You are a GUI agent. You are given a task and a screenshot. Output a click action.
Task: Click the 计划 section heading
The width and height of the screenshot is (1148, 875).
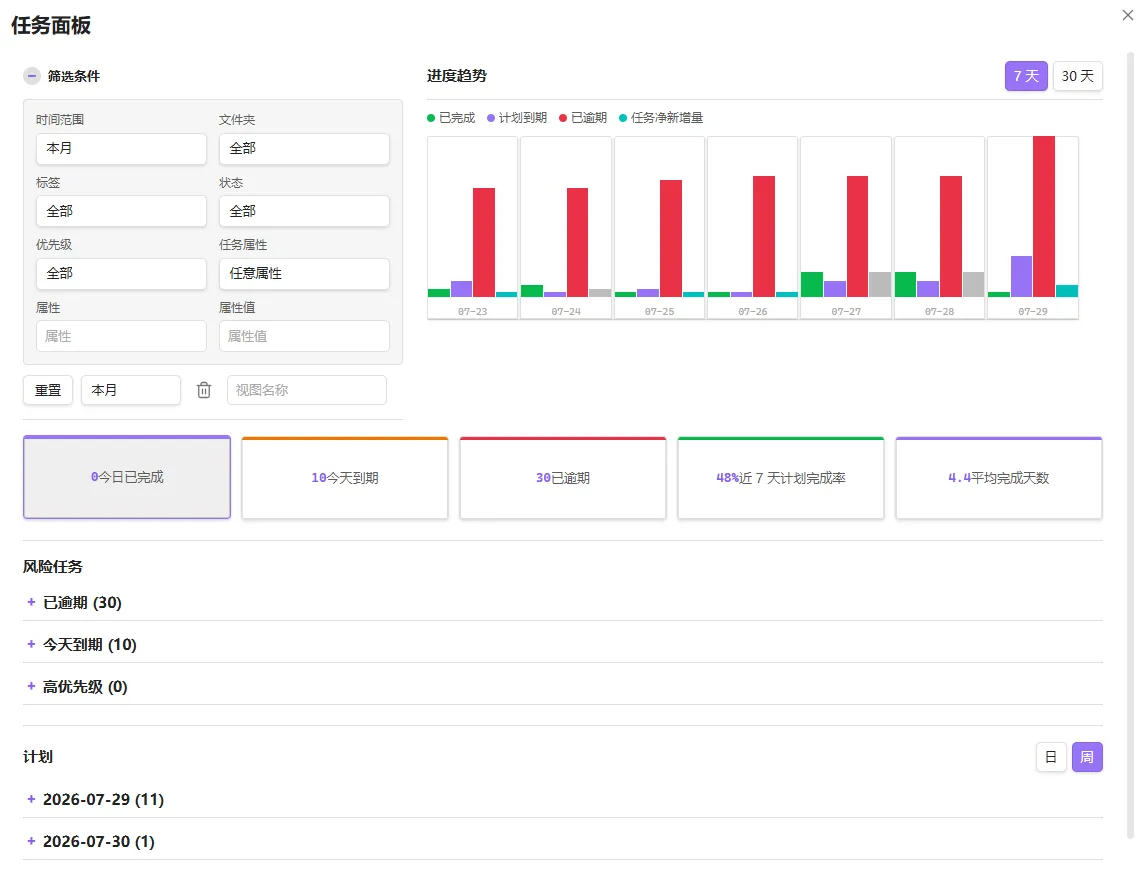pyautogui.click(x=38, y=757)
